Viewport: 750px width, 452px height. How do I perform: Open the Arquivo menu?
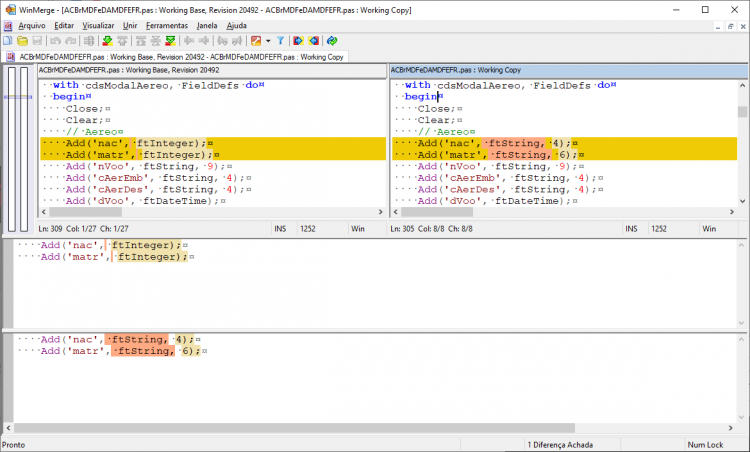click(32, 26)
